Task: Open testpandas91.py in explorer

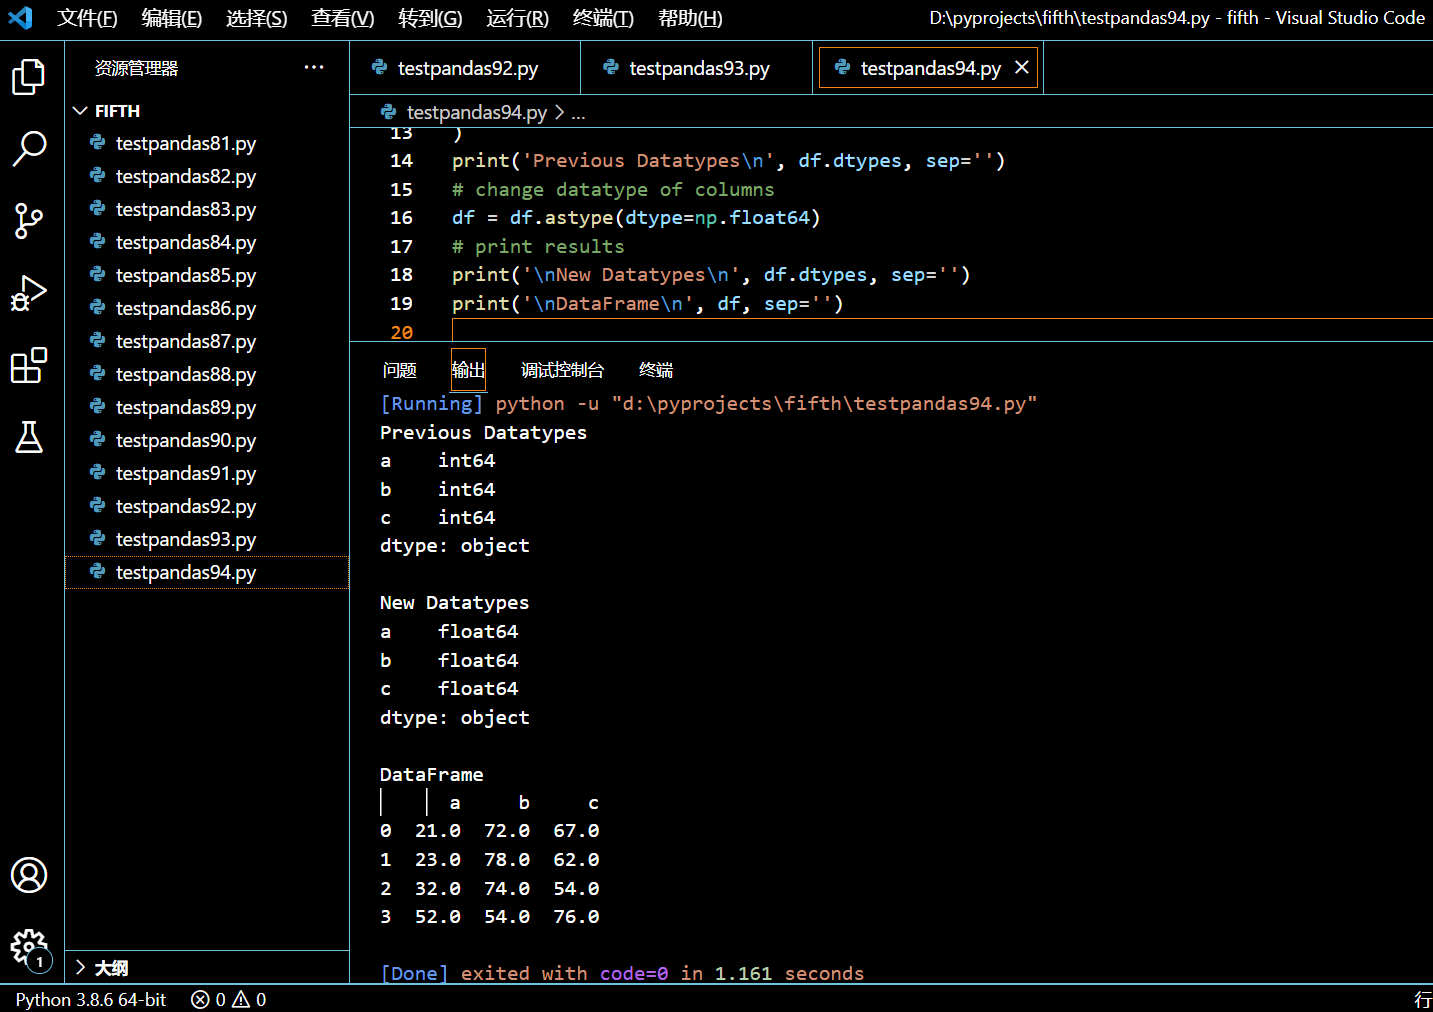Action: [207, 473]
